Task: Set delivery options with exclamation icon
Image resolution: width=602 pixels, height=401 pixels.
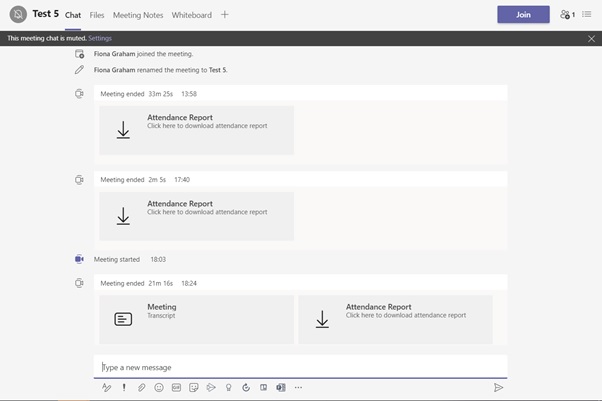Action: [124, 387]
